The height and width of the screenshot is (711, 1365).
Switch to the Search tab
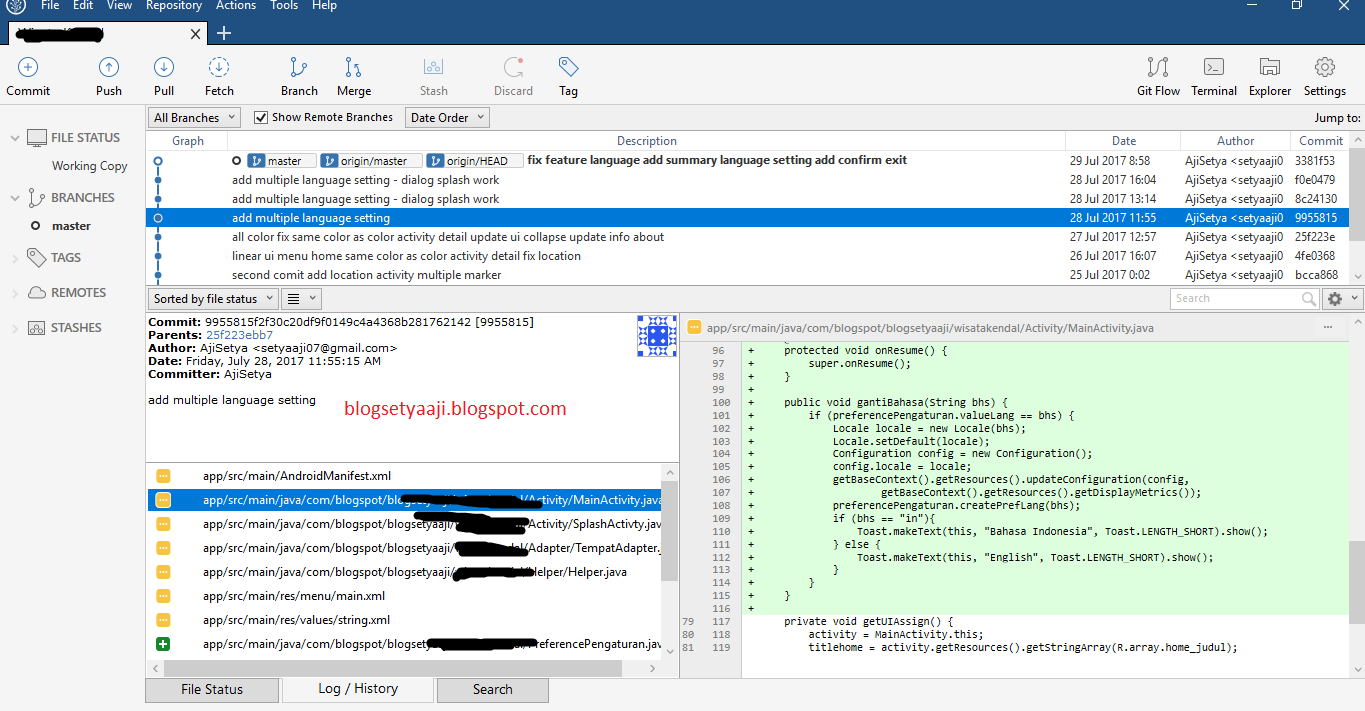492,689
